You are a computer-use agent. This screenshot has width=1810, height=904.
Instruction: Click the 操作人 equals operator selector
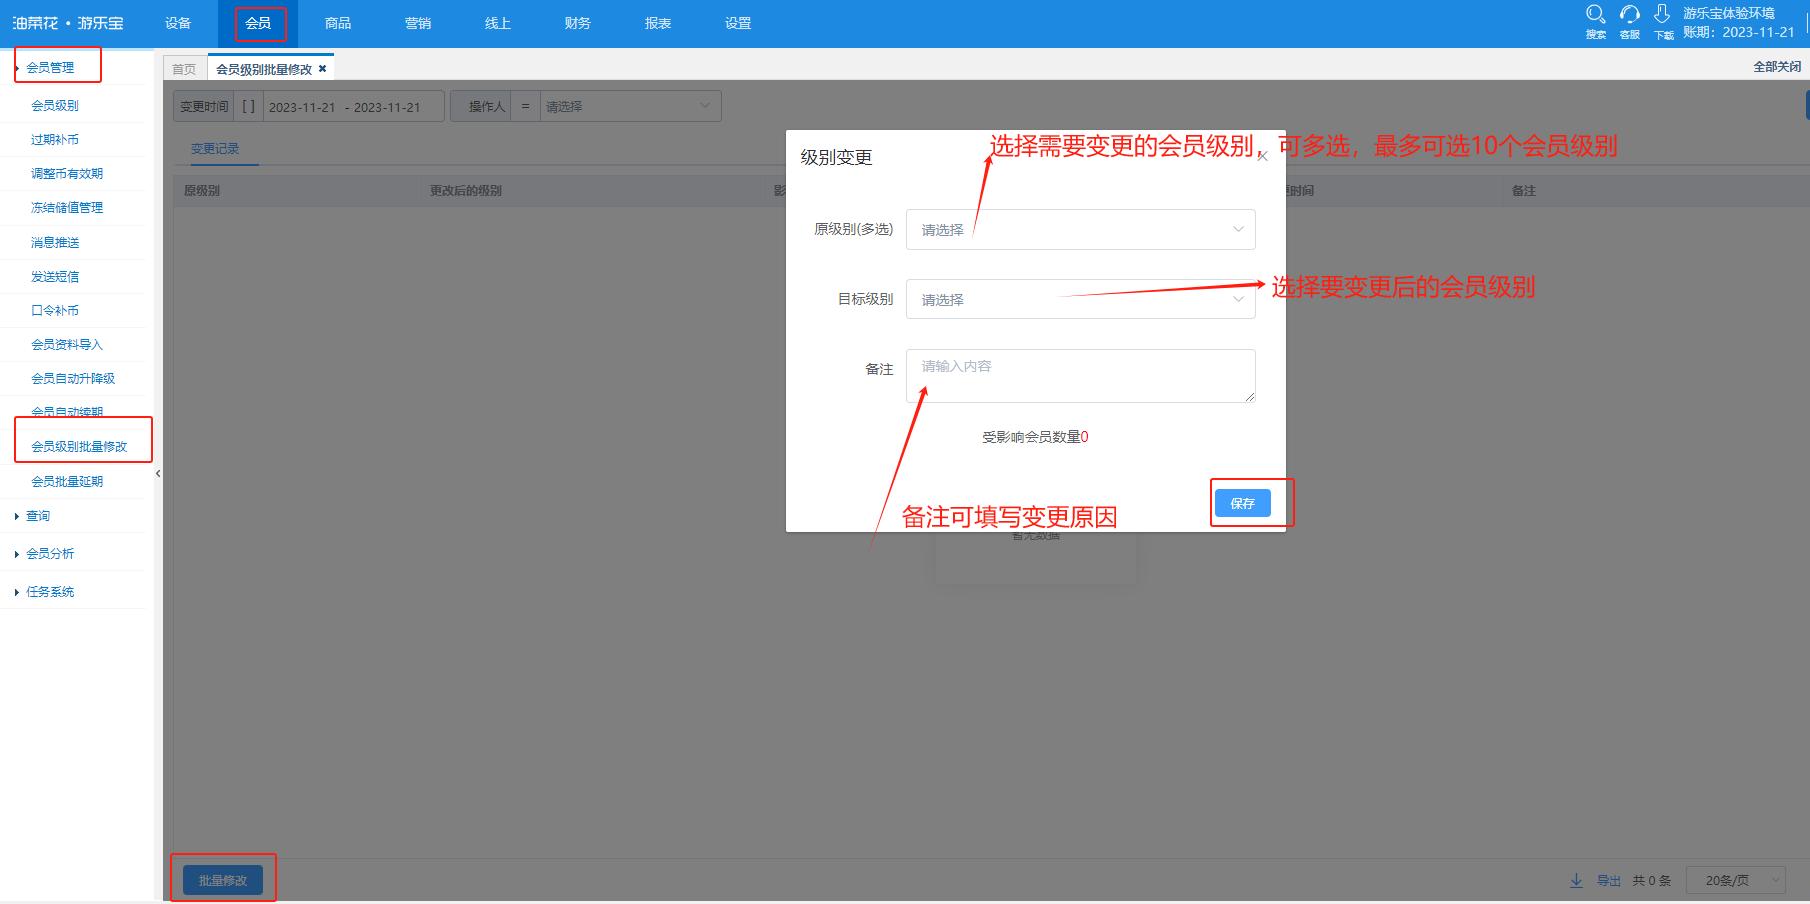pyautogui.click(x=525, y=106)
